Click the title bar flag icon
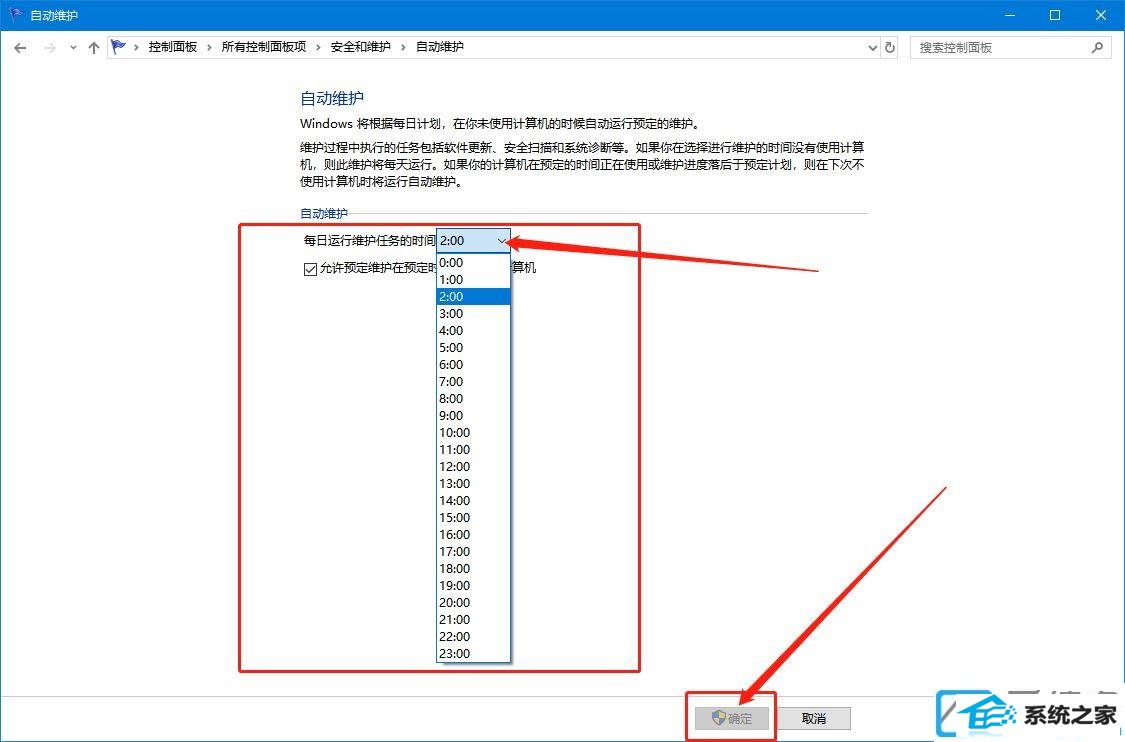Screen dimensions: 1125x742 tap(16, 14)
